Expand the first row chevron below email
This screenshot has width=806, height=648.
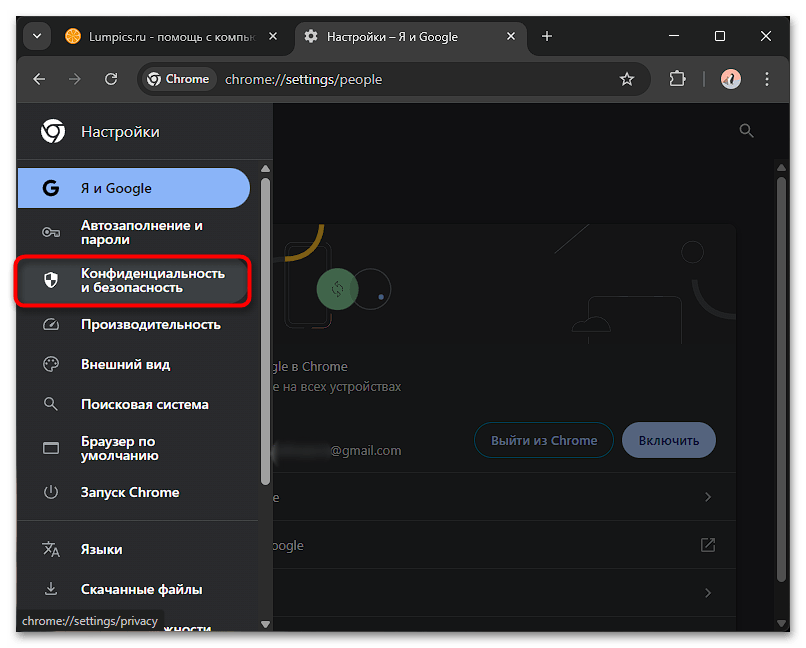708,497
